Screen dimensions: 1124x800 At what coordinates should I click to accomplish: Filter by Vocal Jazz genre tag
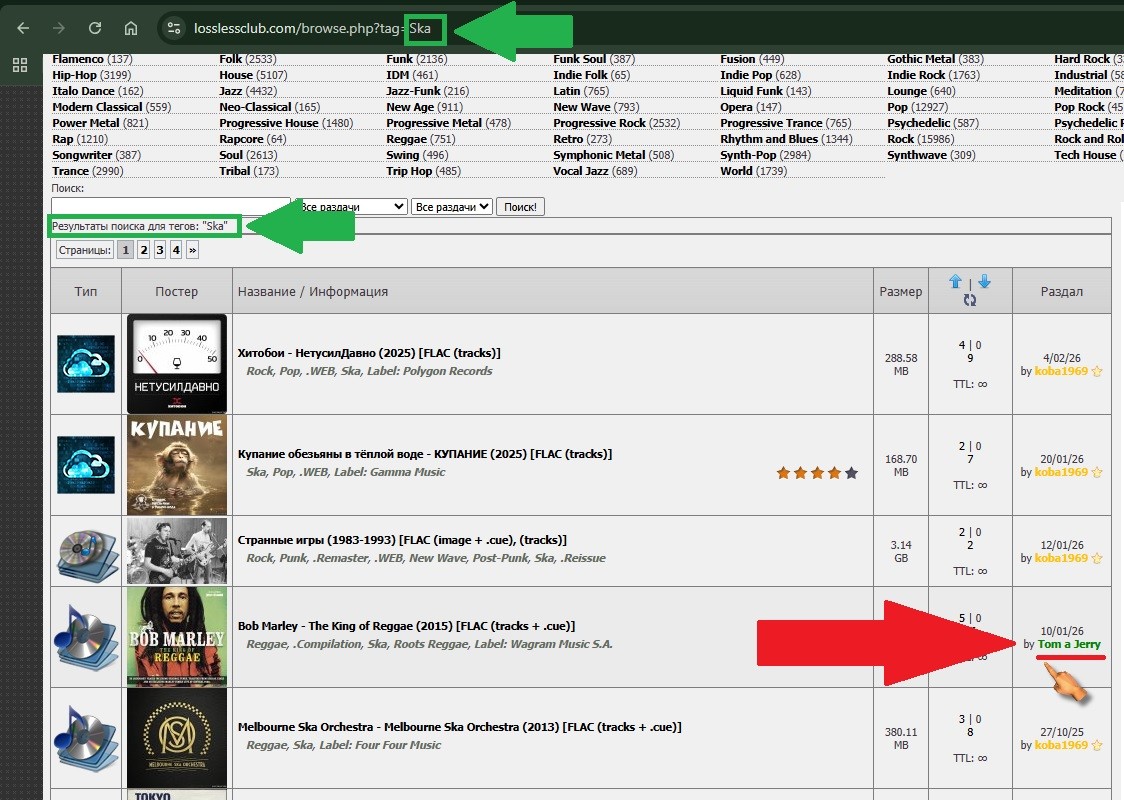pyautogui.click(x=581, y=171)
